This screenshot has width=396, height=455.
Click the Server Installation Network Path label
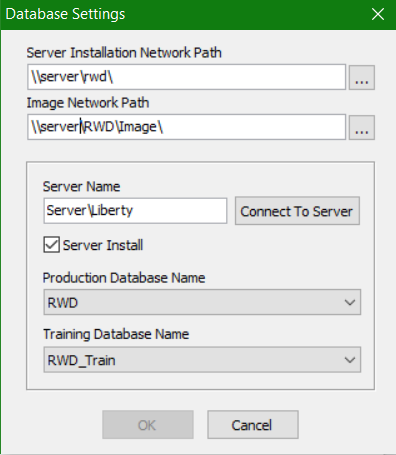click(x=124, y=53)
